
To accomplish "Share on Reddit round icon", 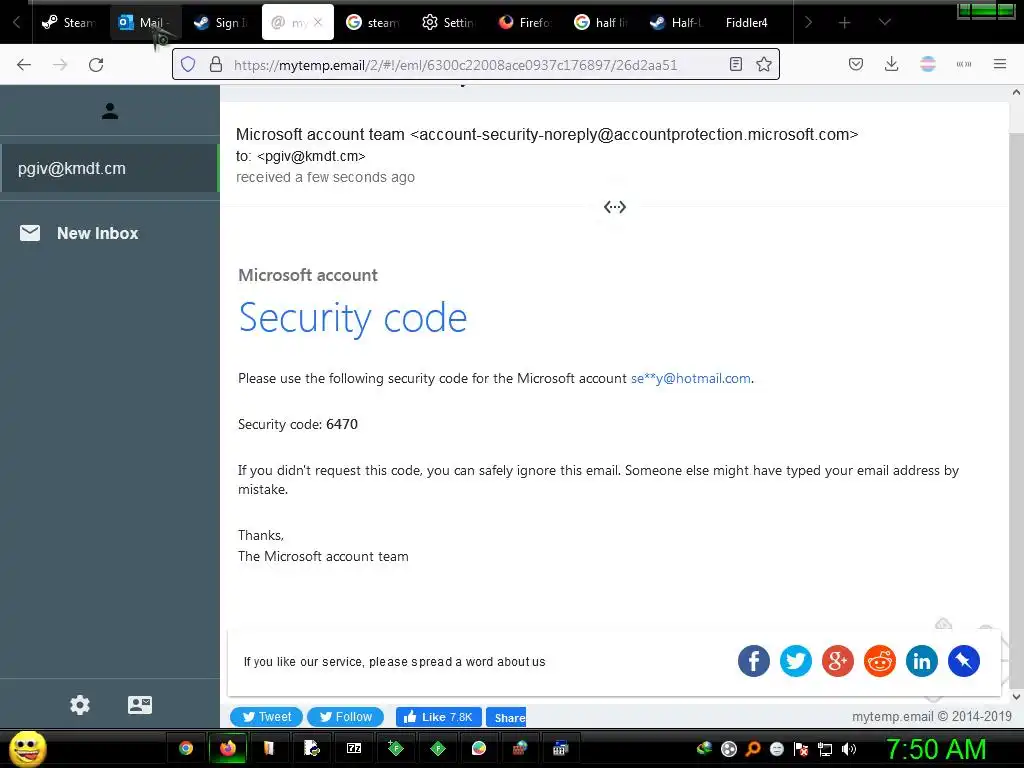I will 880,661.
